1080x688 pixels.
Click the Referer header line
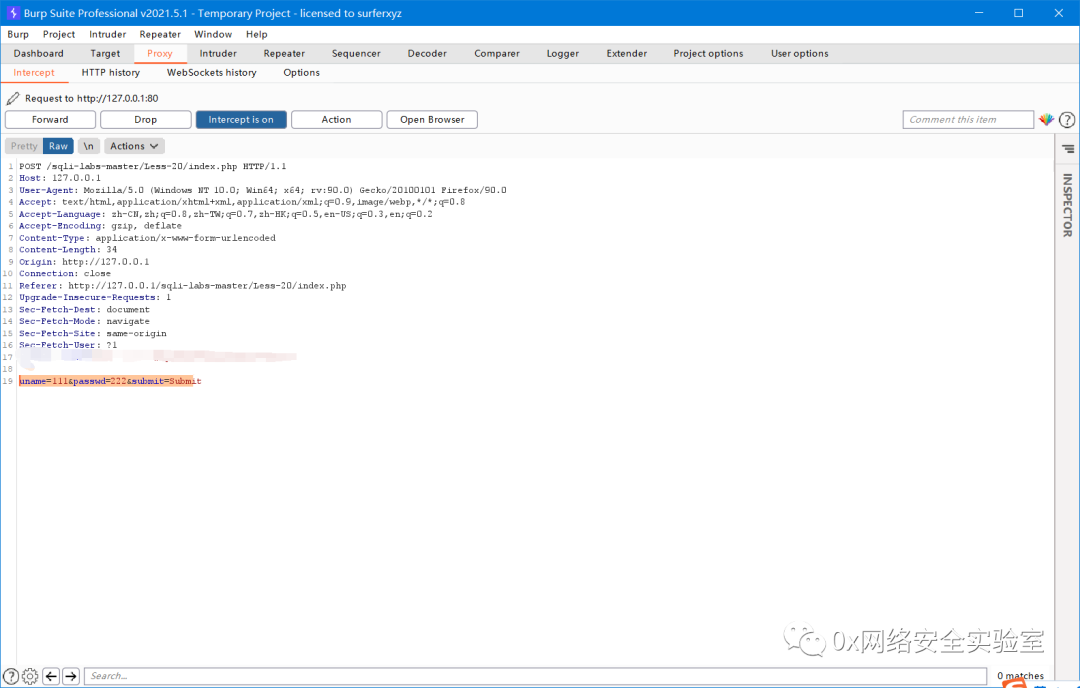click(183, 286)
